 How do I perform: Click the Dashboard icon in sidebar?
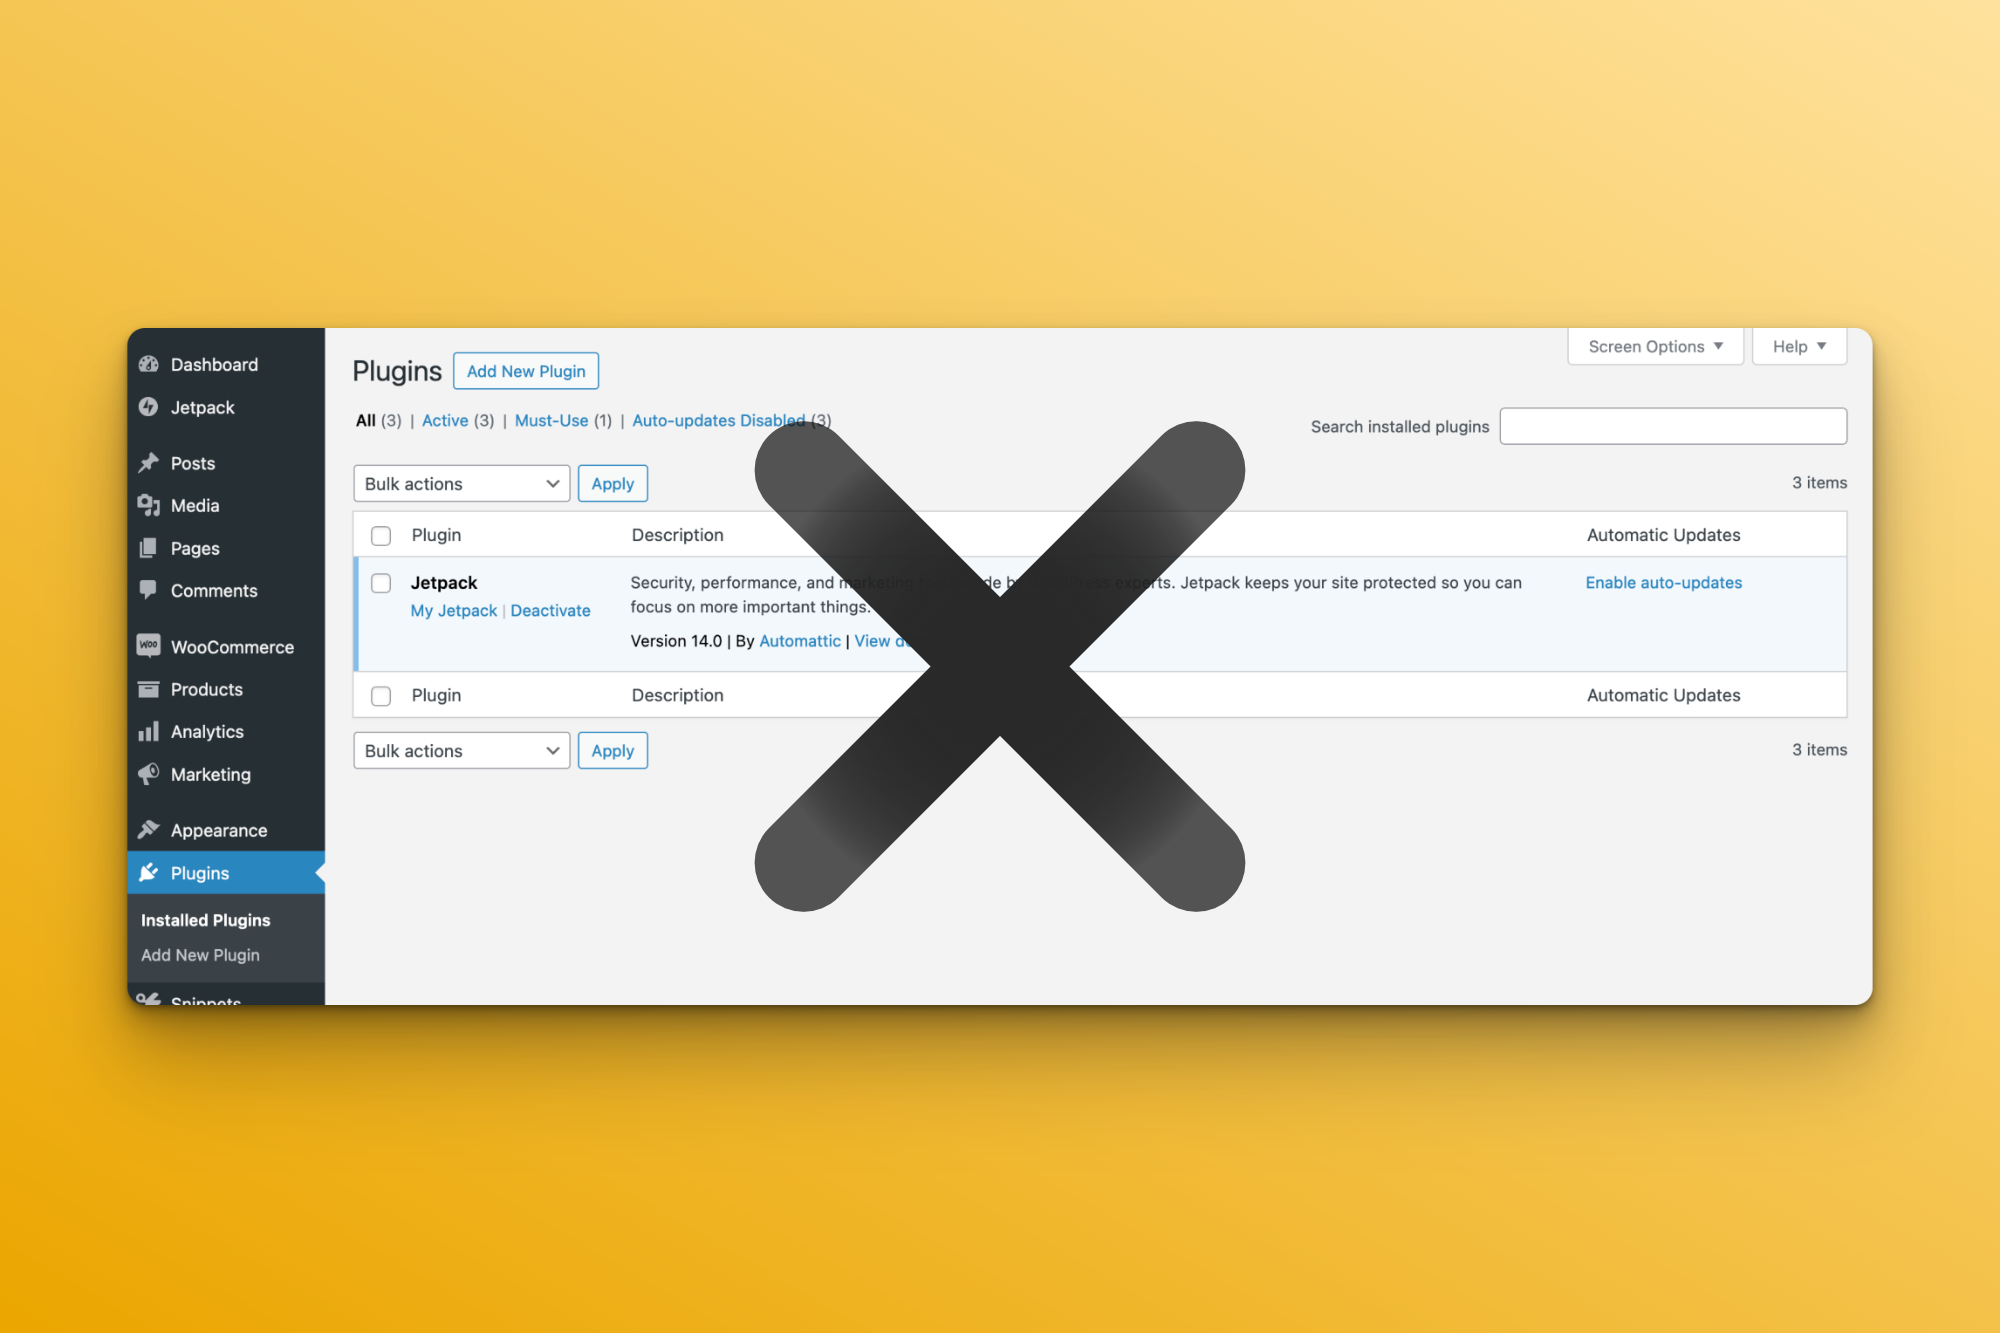tap(150, 363)
